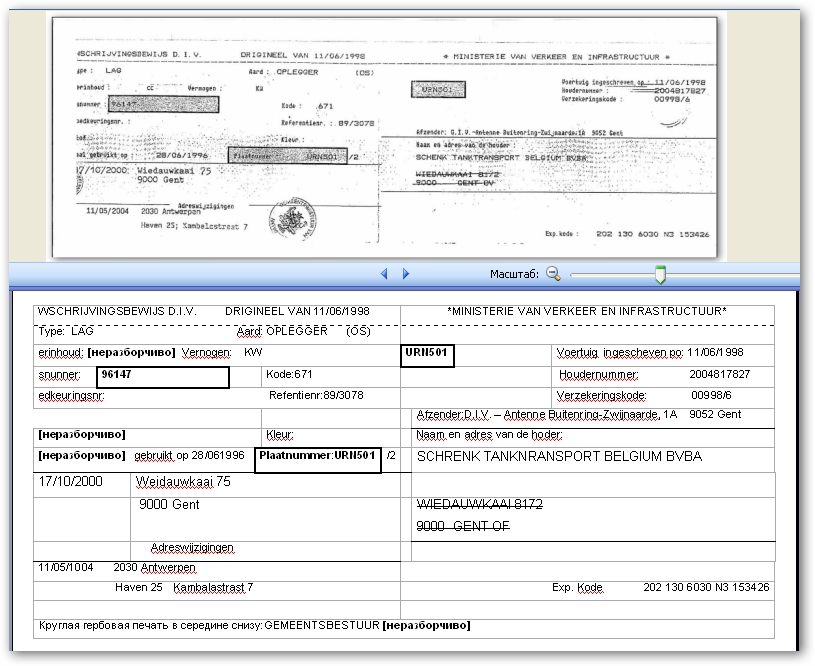The height and width of the screenshot is (666, 815).
Task: Click 'gebruikt op 28/061996' text
Action: [189, 455]
